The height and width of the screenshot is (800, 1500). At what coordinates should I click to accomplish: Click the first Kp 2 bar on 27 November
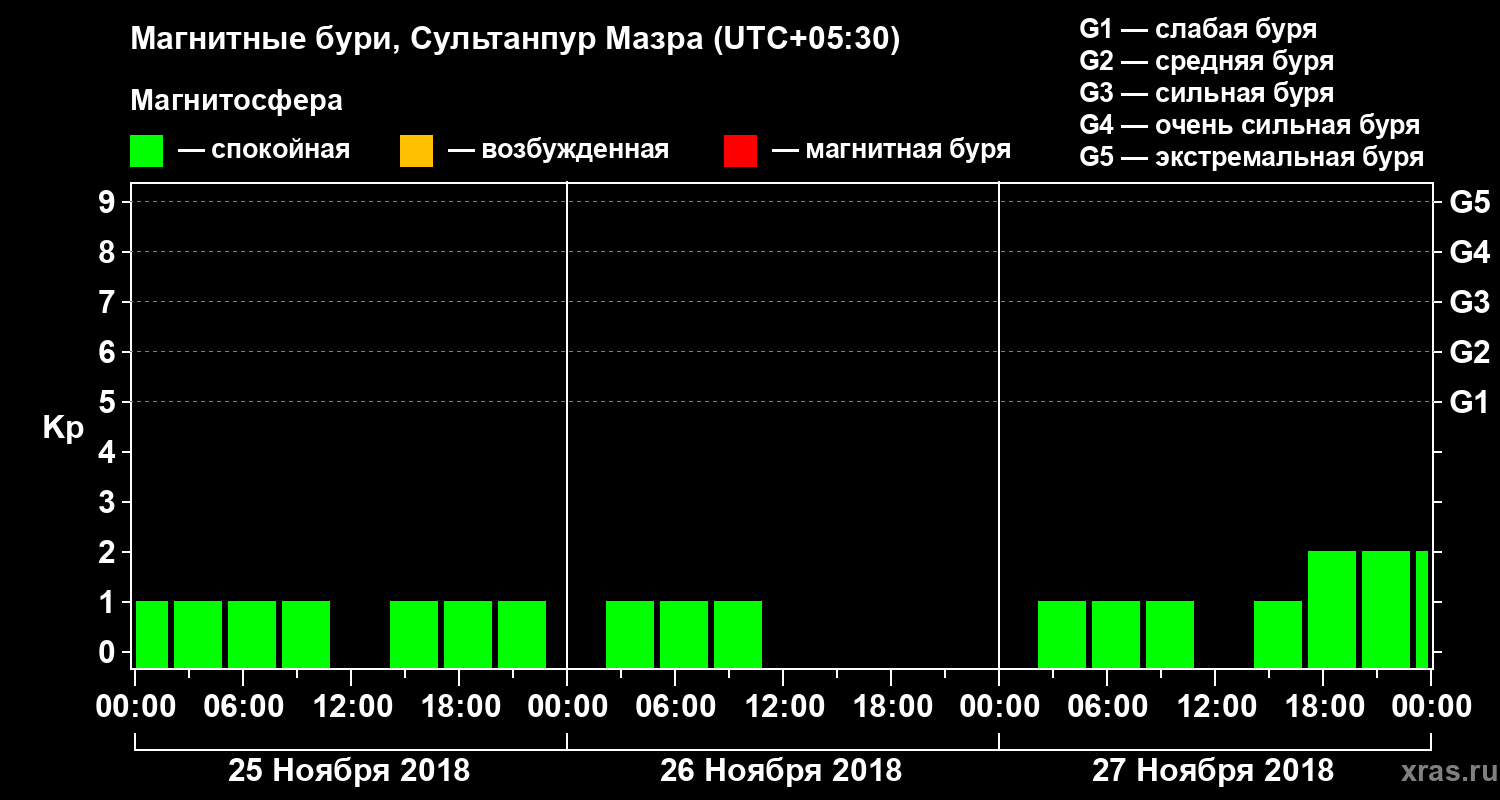1332,609
